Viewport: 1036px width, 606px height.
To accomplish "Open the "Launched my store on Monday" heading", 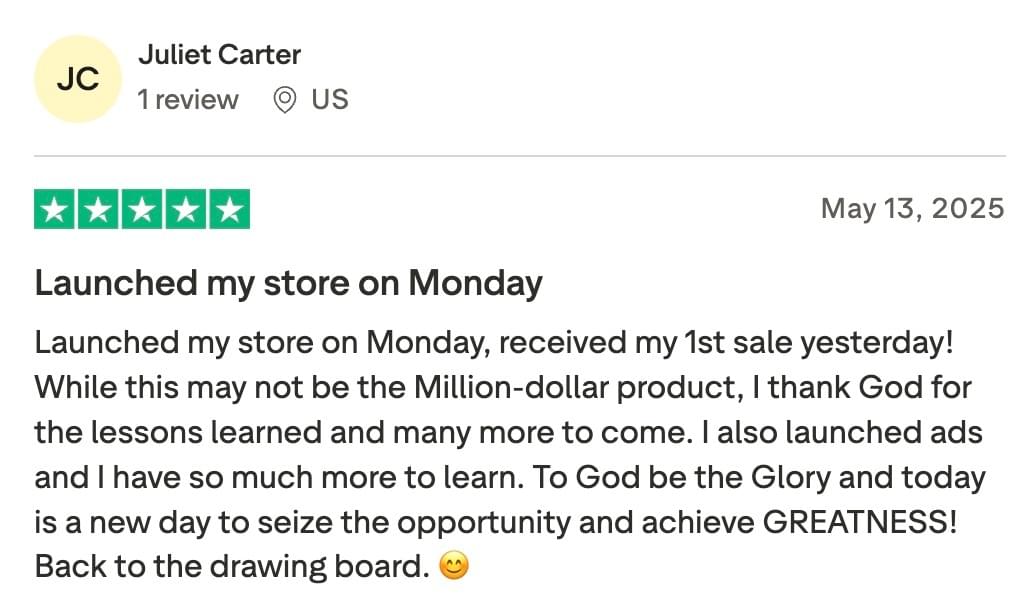I will [289, 284].
